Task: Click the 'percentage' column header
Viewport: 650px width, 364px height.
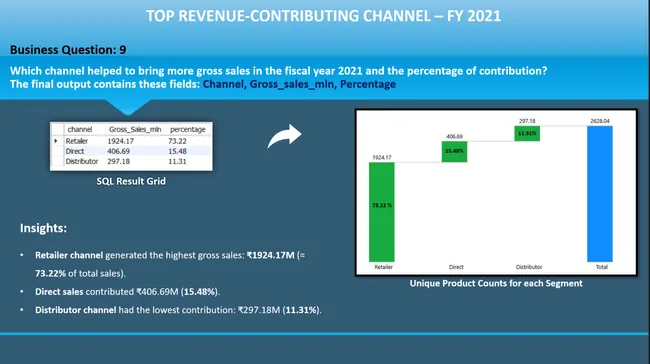Action: pos(187,129)
